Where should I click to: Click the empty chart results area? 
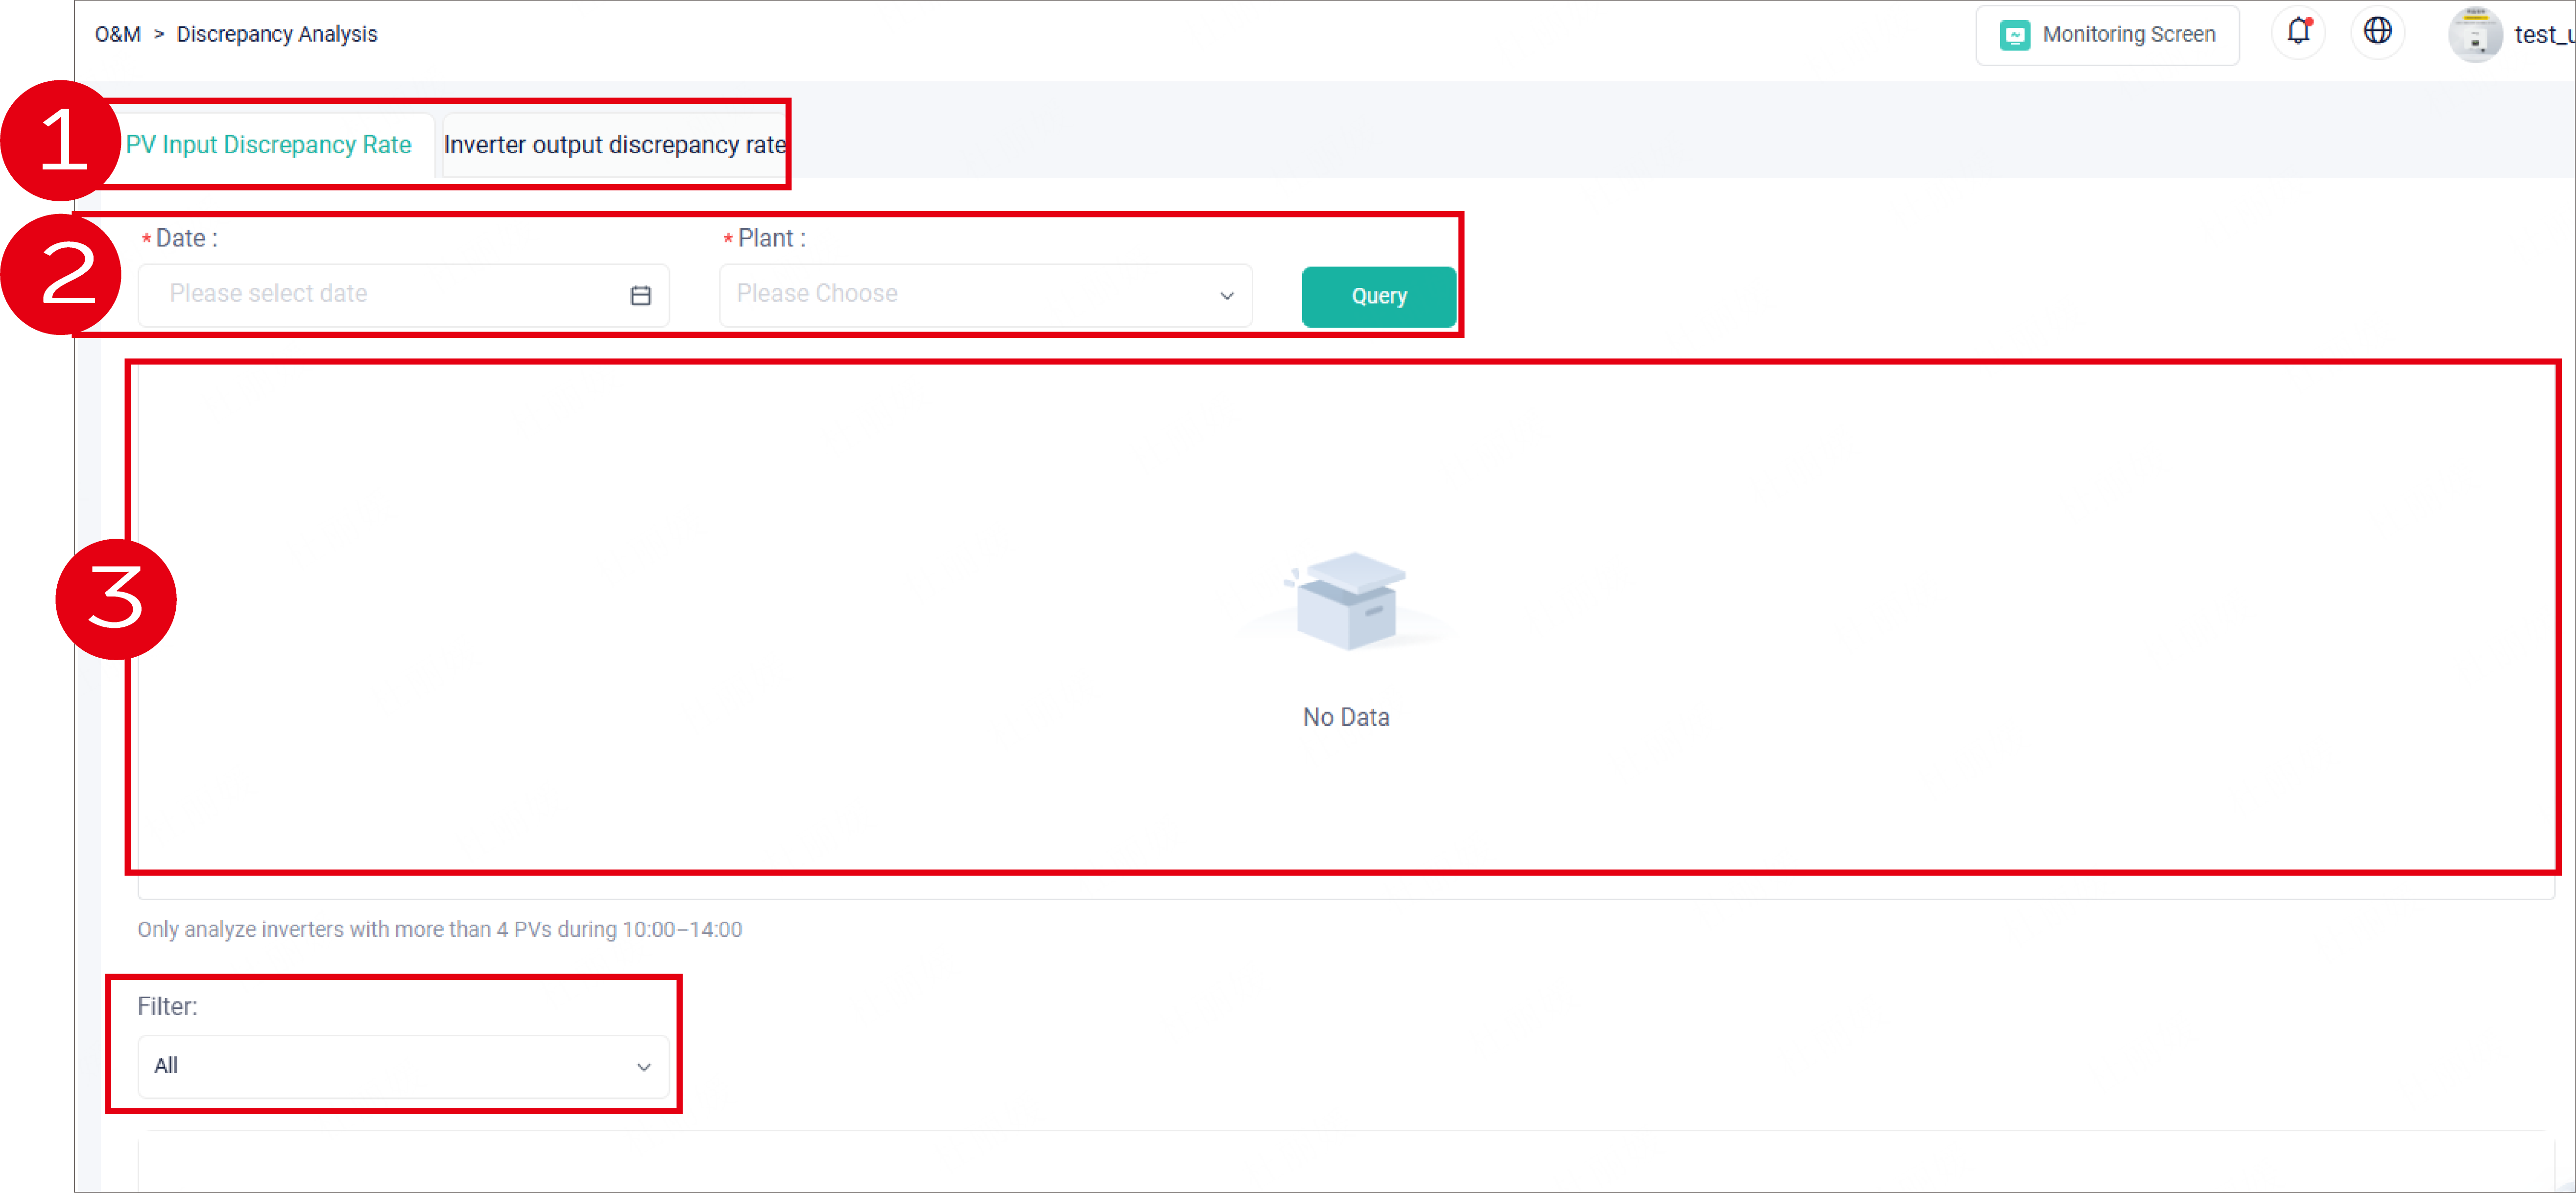[x=1345, y=620]
